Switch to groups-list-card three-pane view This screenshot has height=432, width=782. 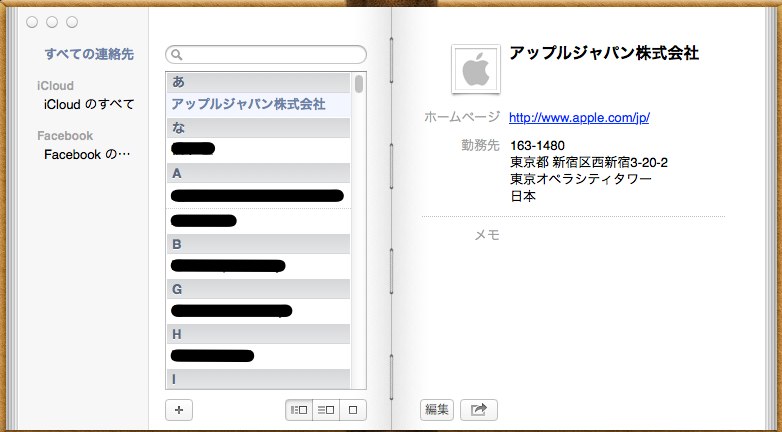pyautogui.click(x=299, y=410)
